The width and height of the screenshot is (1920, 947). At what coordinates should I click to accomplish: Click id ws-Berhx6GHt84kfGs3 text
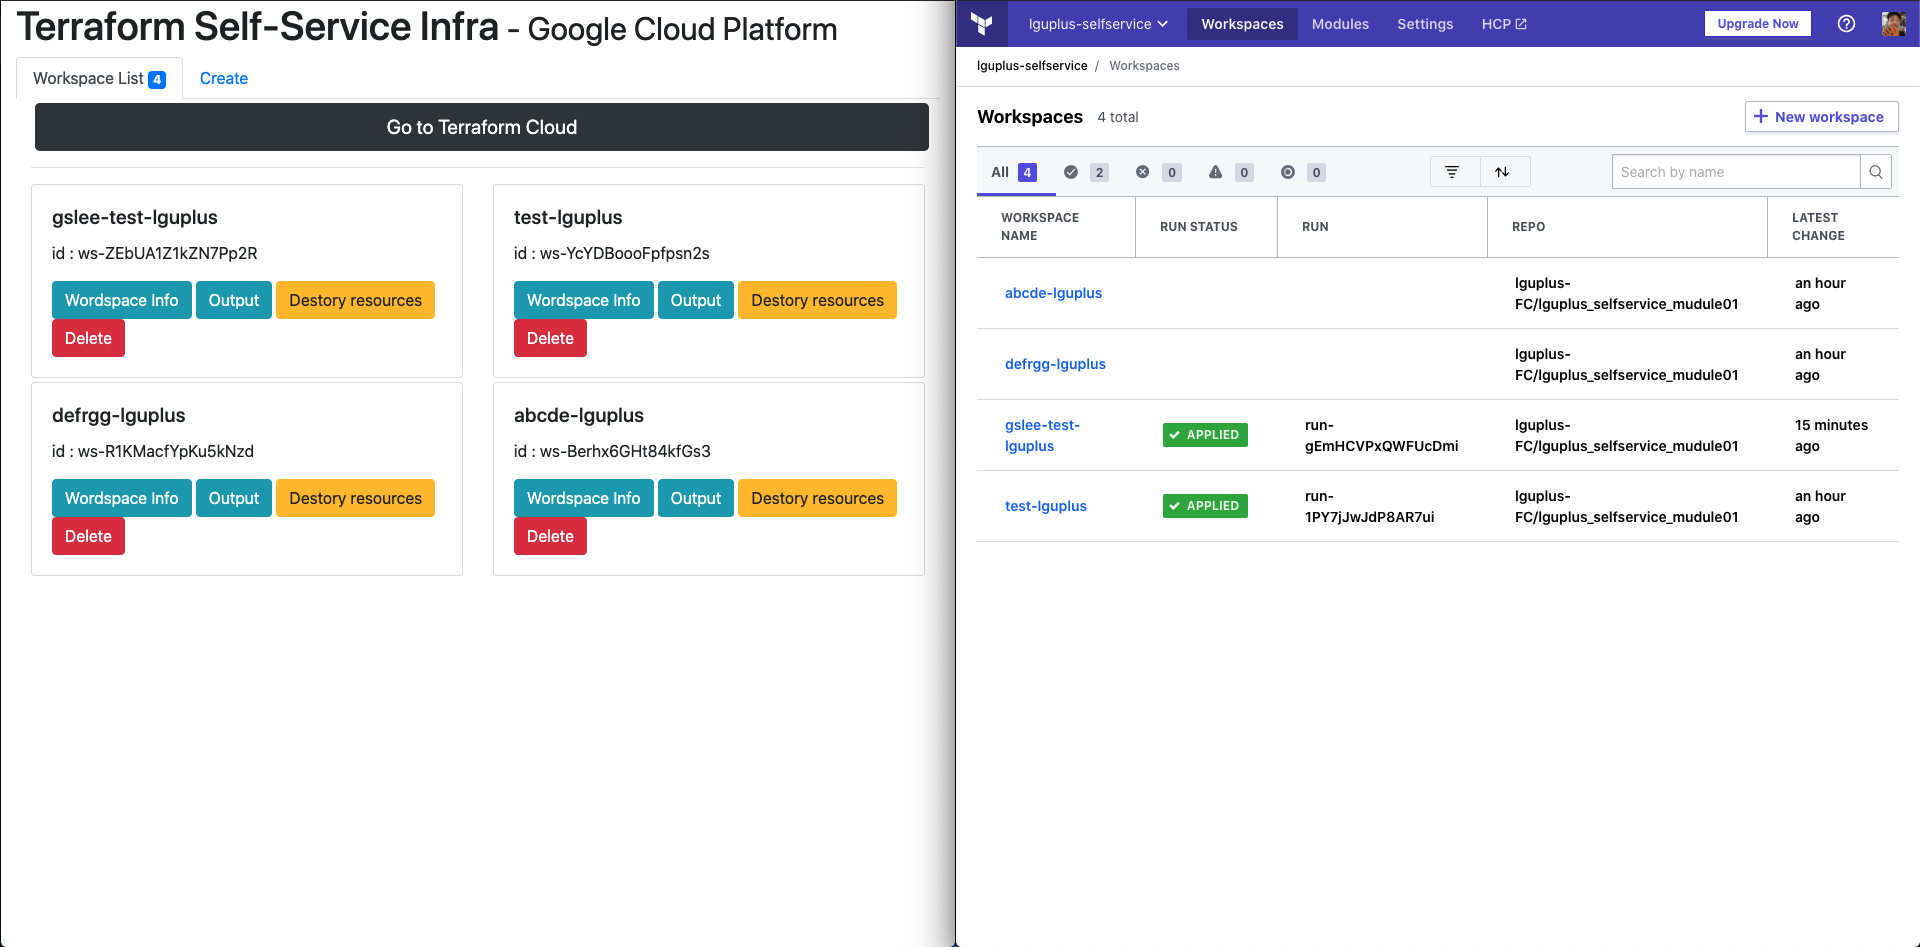click(x=612, y=451)
